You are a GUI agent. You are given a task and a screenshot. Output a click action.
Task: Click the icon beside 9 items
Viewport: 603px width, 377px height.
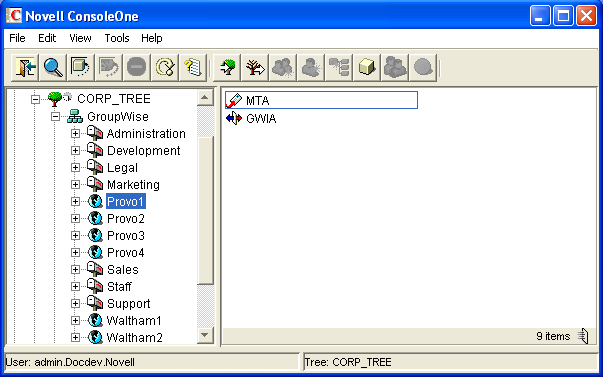click(583, 336)
